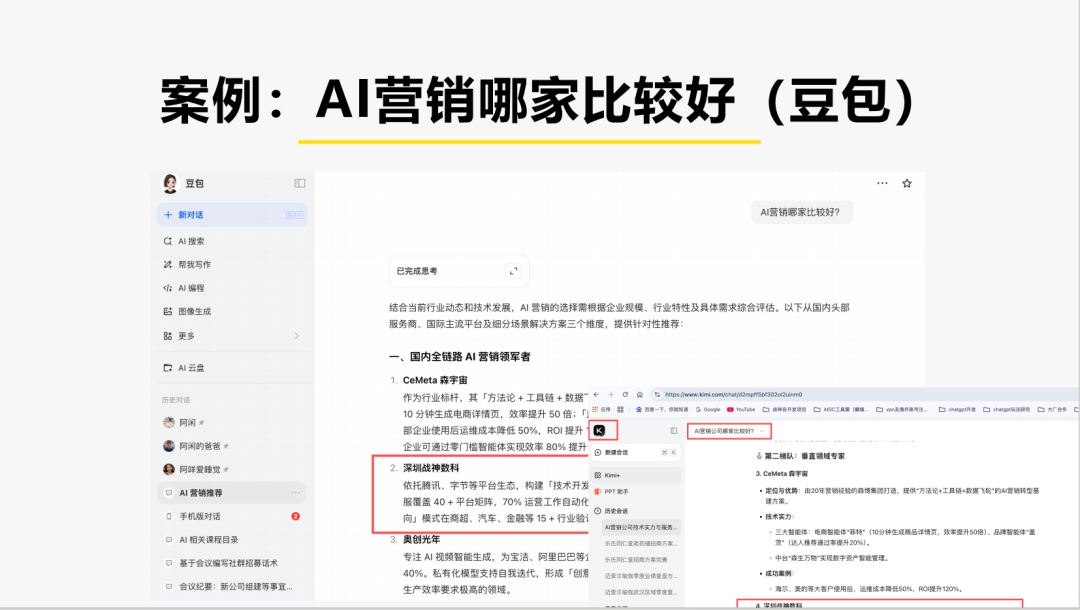The width and height of the screenshot is (1080, 610).
Task: Open Kimi history 乐氏同仁堂老药铺招商方案
Action: coord(641,543)
